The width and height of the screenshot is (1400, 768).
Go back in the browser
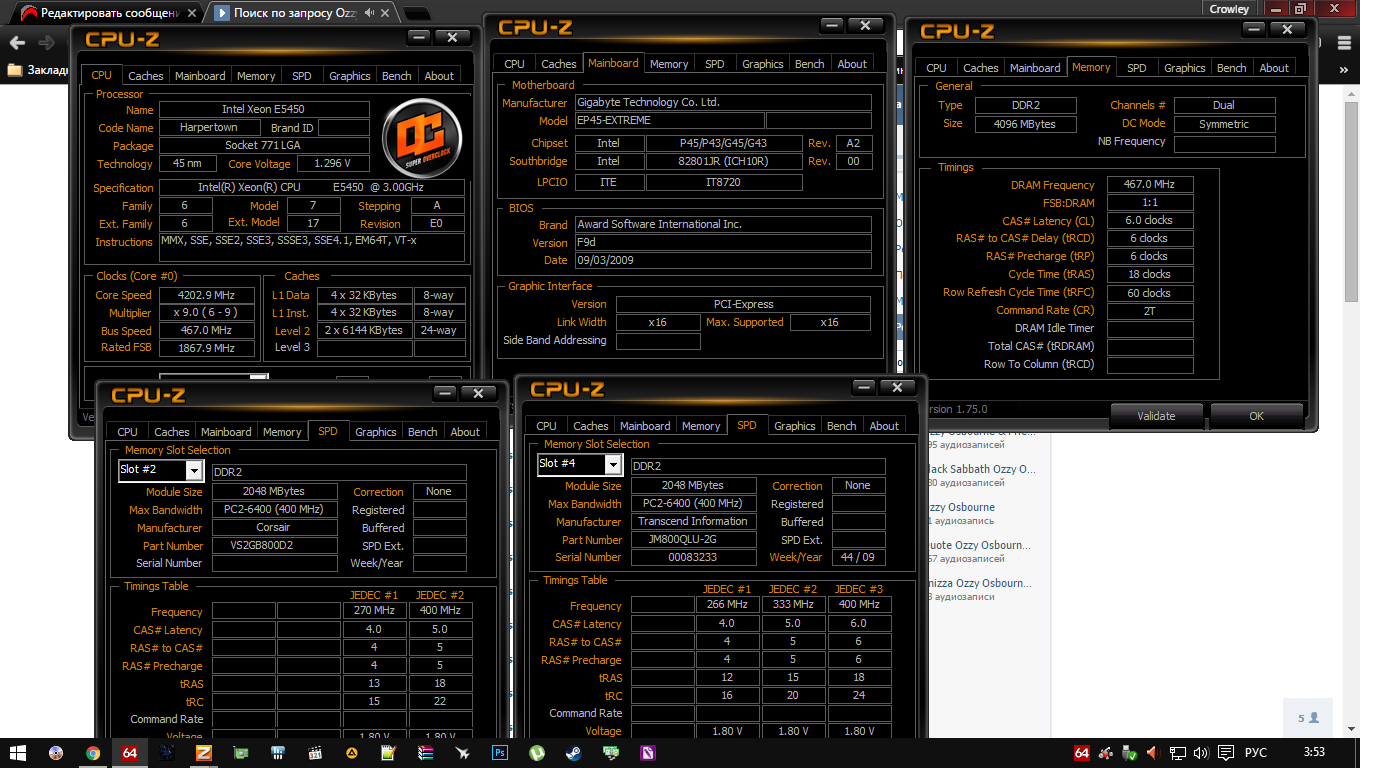coord(17,43)
